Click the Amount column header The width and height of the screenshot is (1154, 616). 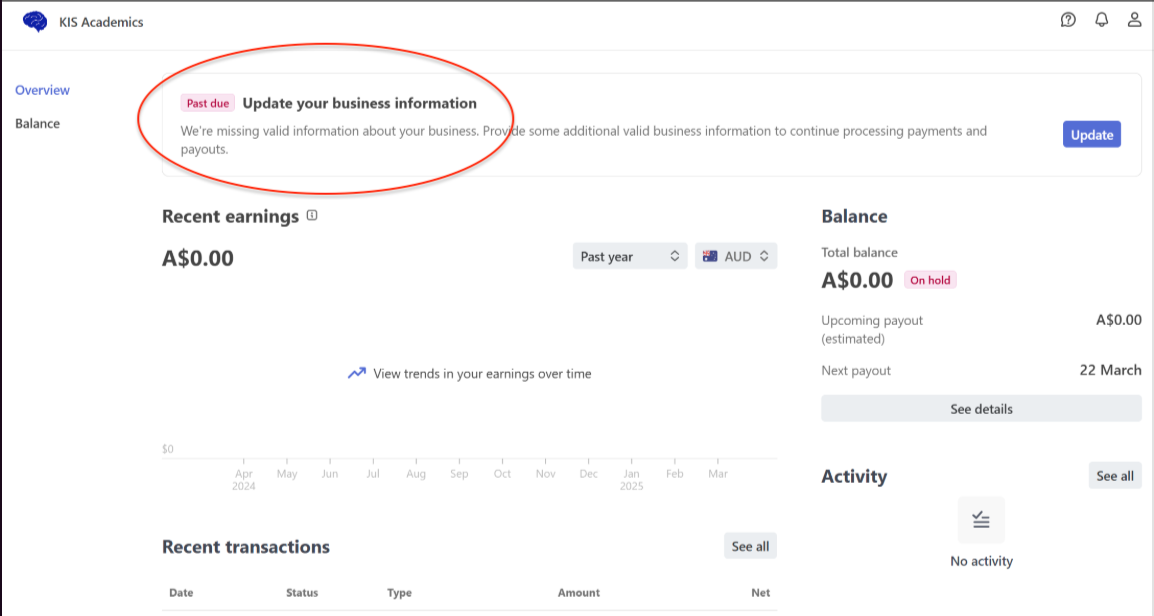[x=578, y=593]
